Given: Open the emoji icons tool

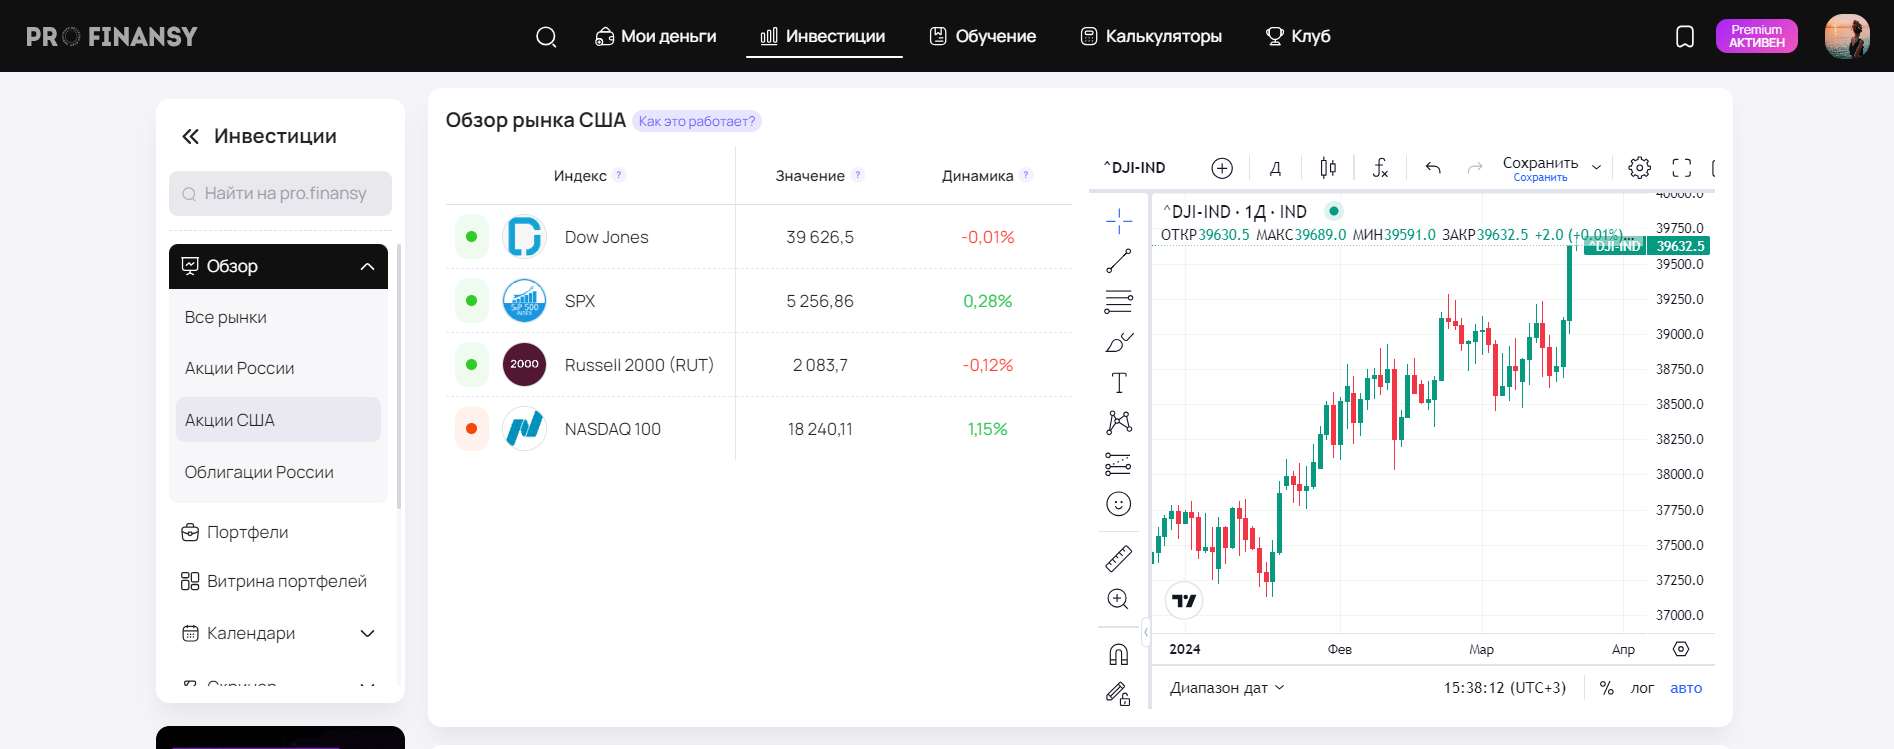Looking at the screenshot, I should coord(1119,504).
